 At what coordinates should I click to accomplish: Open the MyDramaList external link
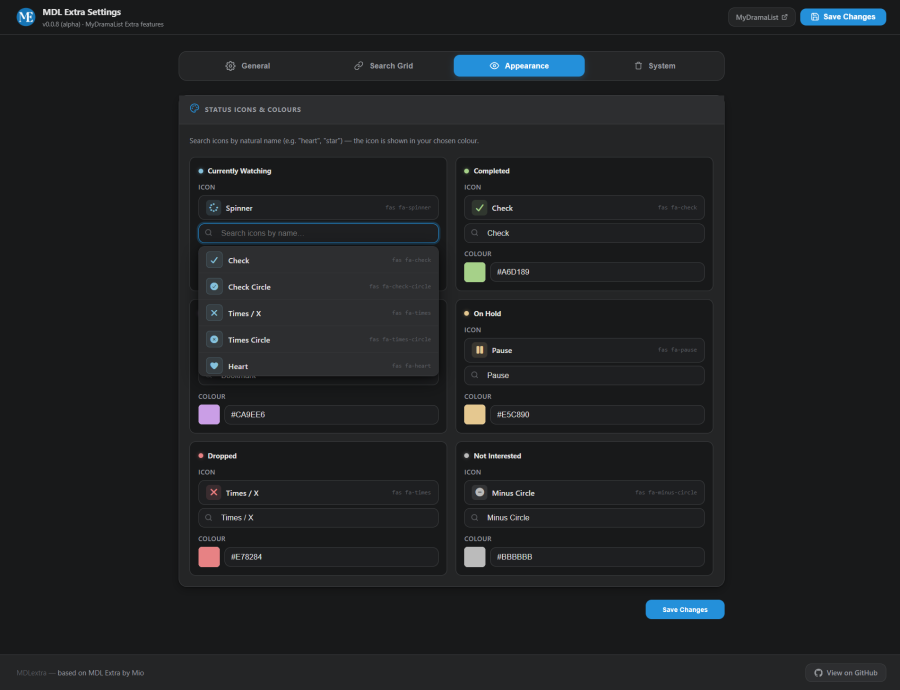coord(761,17)
